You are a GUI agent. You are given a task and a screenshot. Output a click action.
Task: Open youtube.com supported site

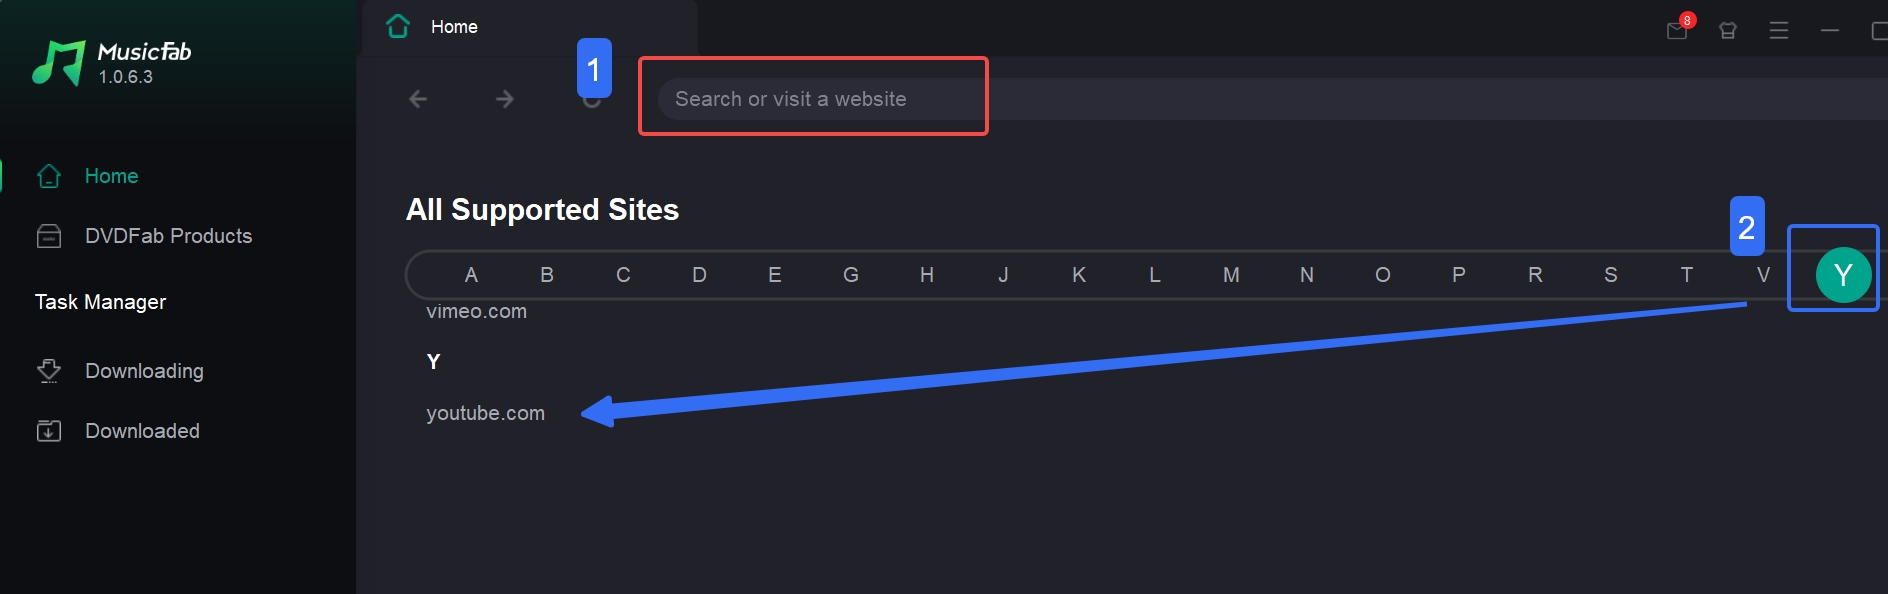click(x=486, y=412)
